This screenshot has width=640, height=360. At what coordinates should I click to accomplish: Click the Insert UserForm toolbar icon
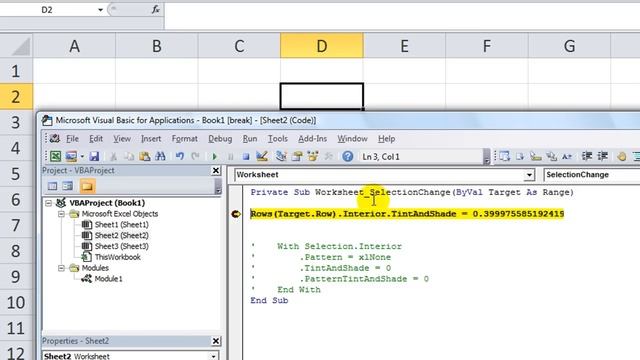(x=71, y=156)
